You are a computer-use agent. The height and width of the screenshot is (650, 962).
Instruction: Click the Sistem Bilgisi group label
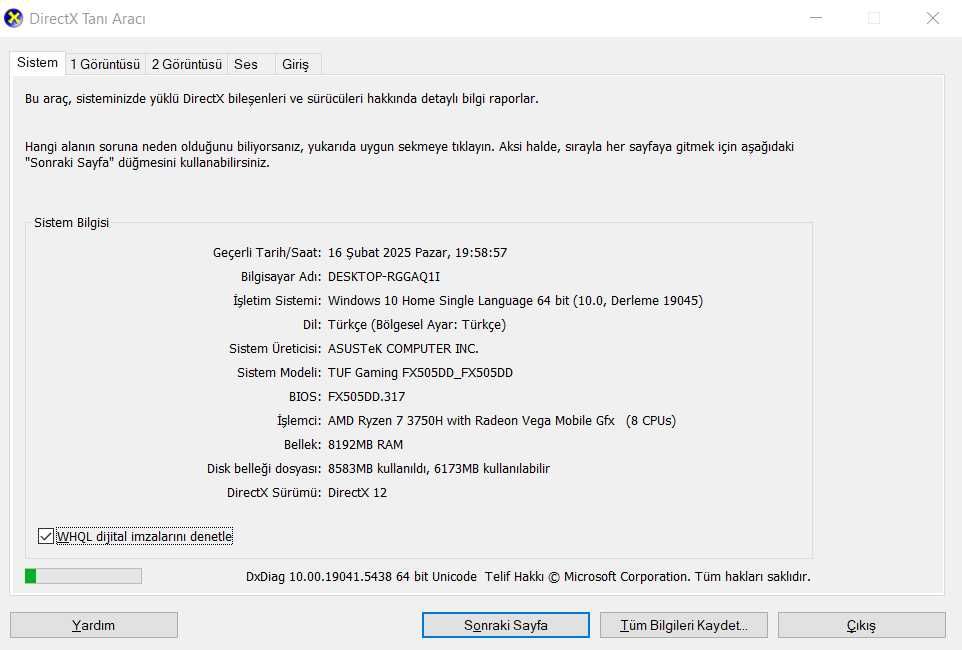71,222
